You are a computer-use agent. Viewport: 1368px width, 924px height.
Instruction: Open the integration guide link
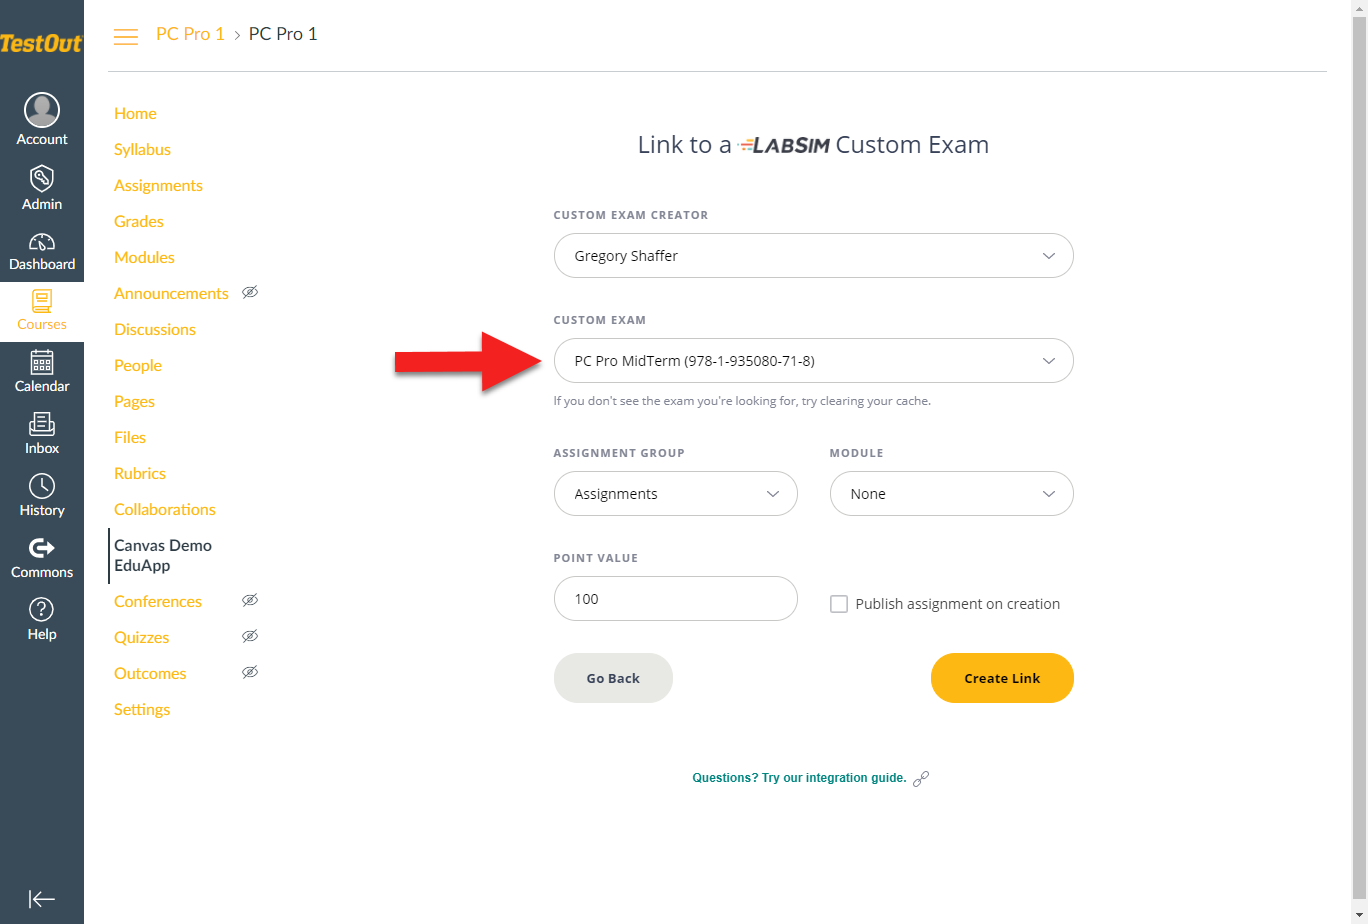coord(800,777)
